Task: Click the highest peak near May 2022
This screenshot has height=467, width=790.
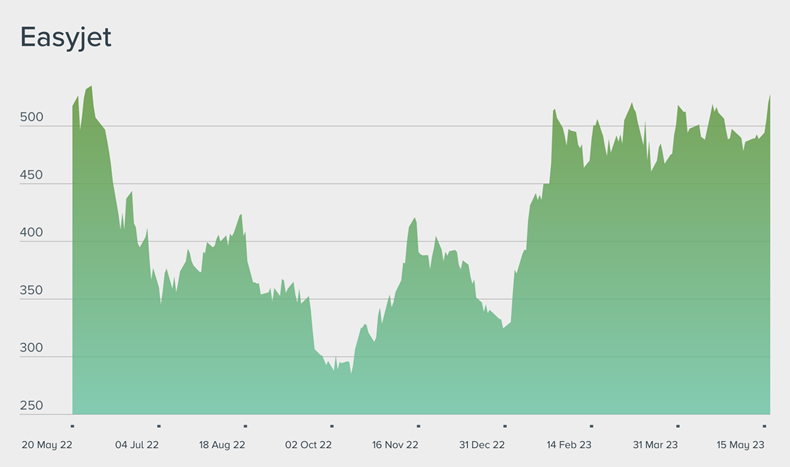Action: (91, 88)
